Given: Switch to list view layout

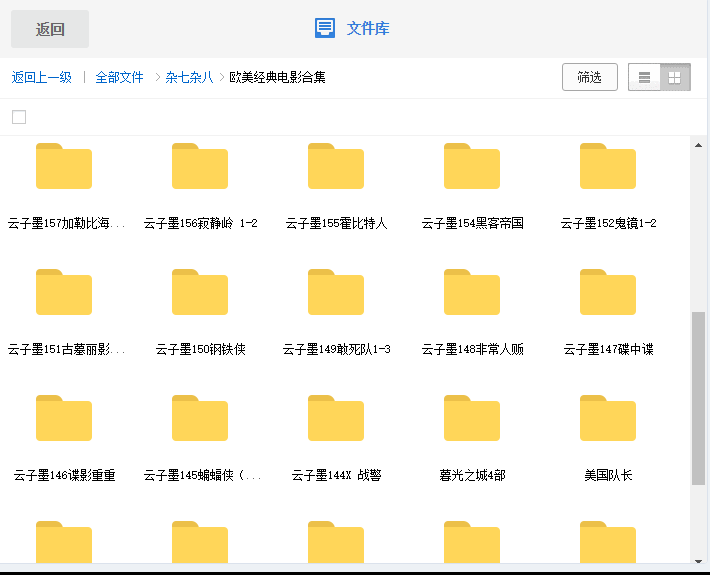Looking at the screenshot, I should point(645,77).
